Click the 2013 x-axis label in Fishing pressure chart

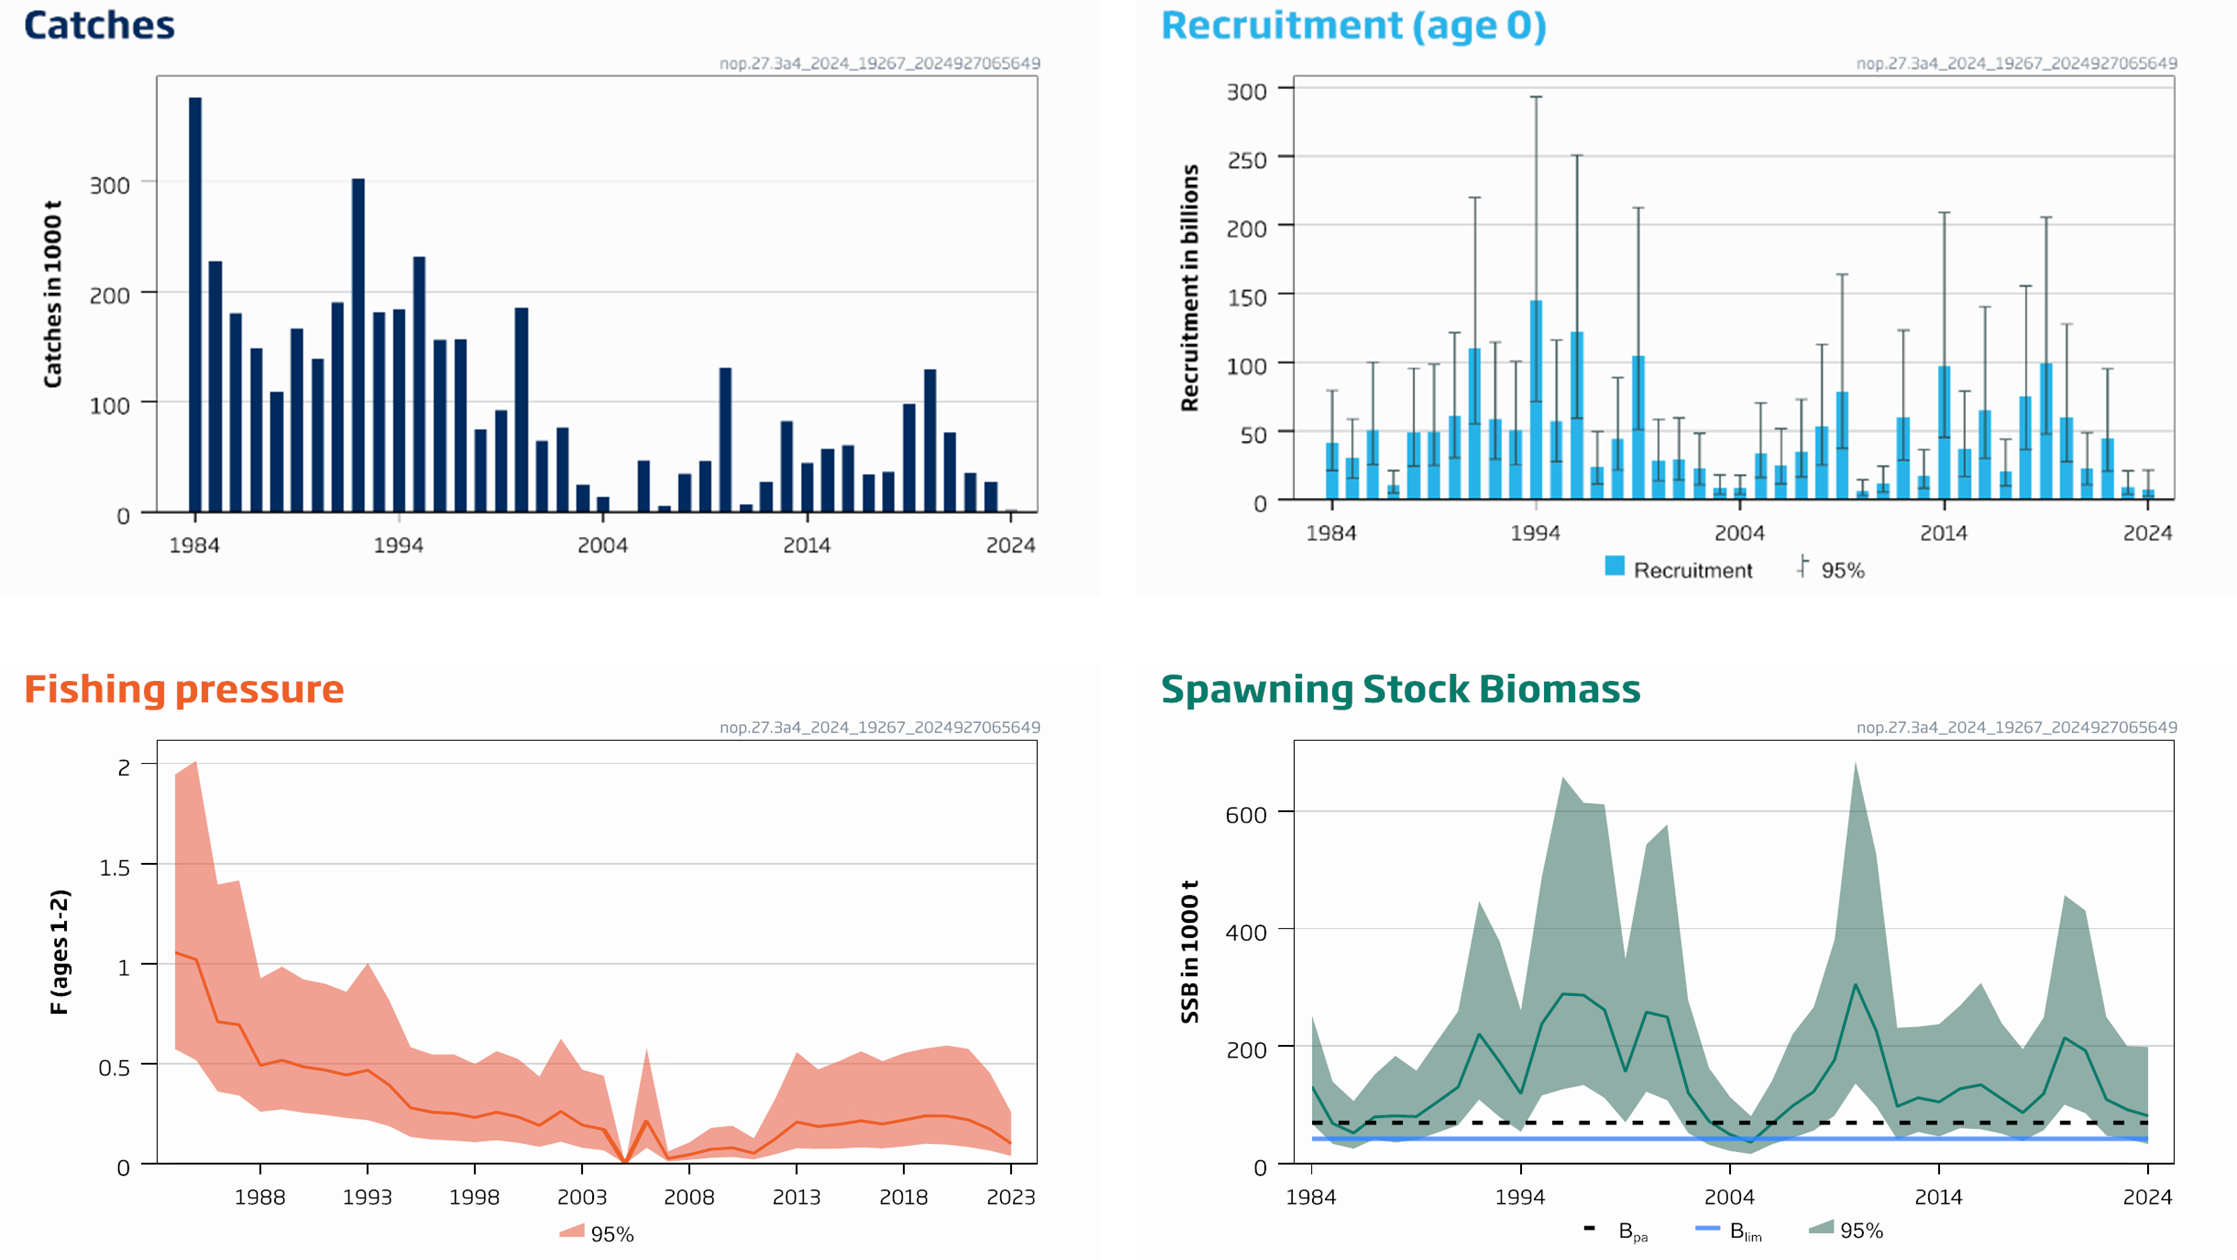coord(796,1197)
